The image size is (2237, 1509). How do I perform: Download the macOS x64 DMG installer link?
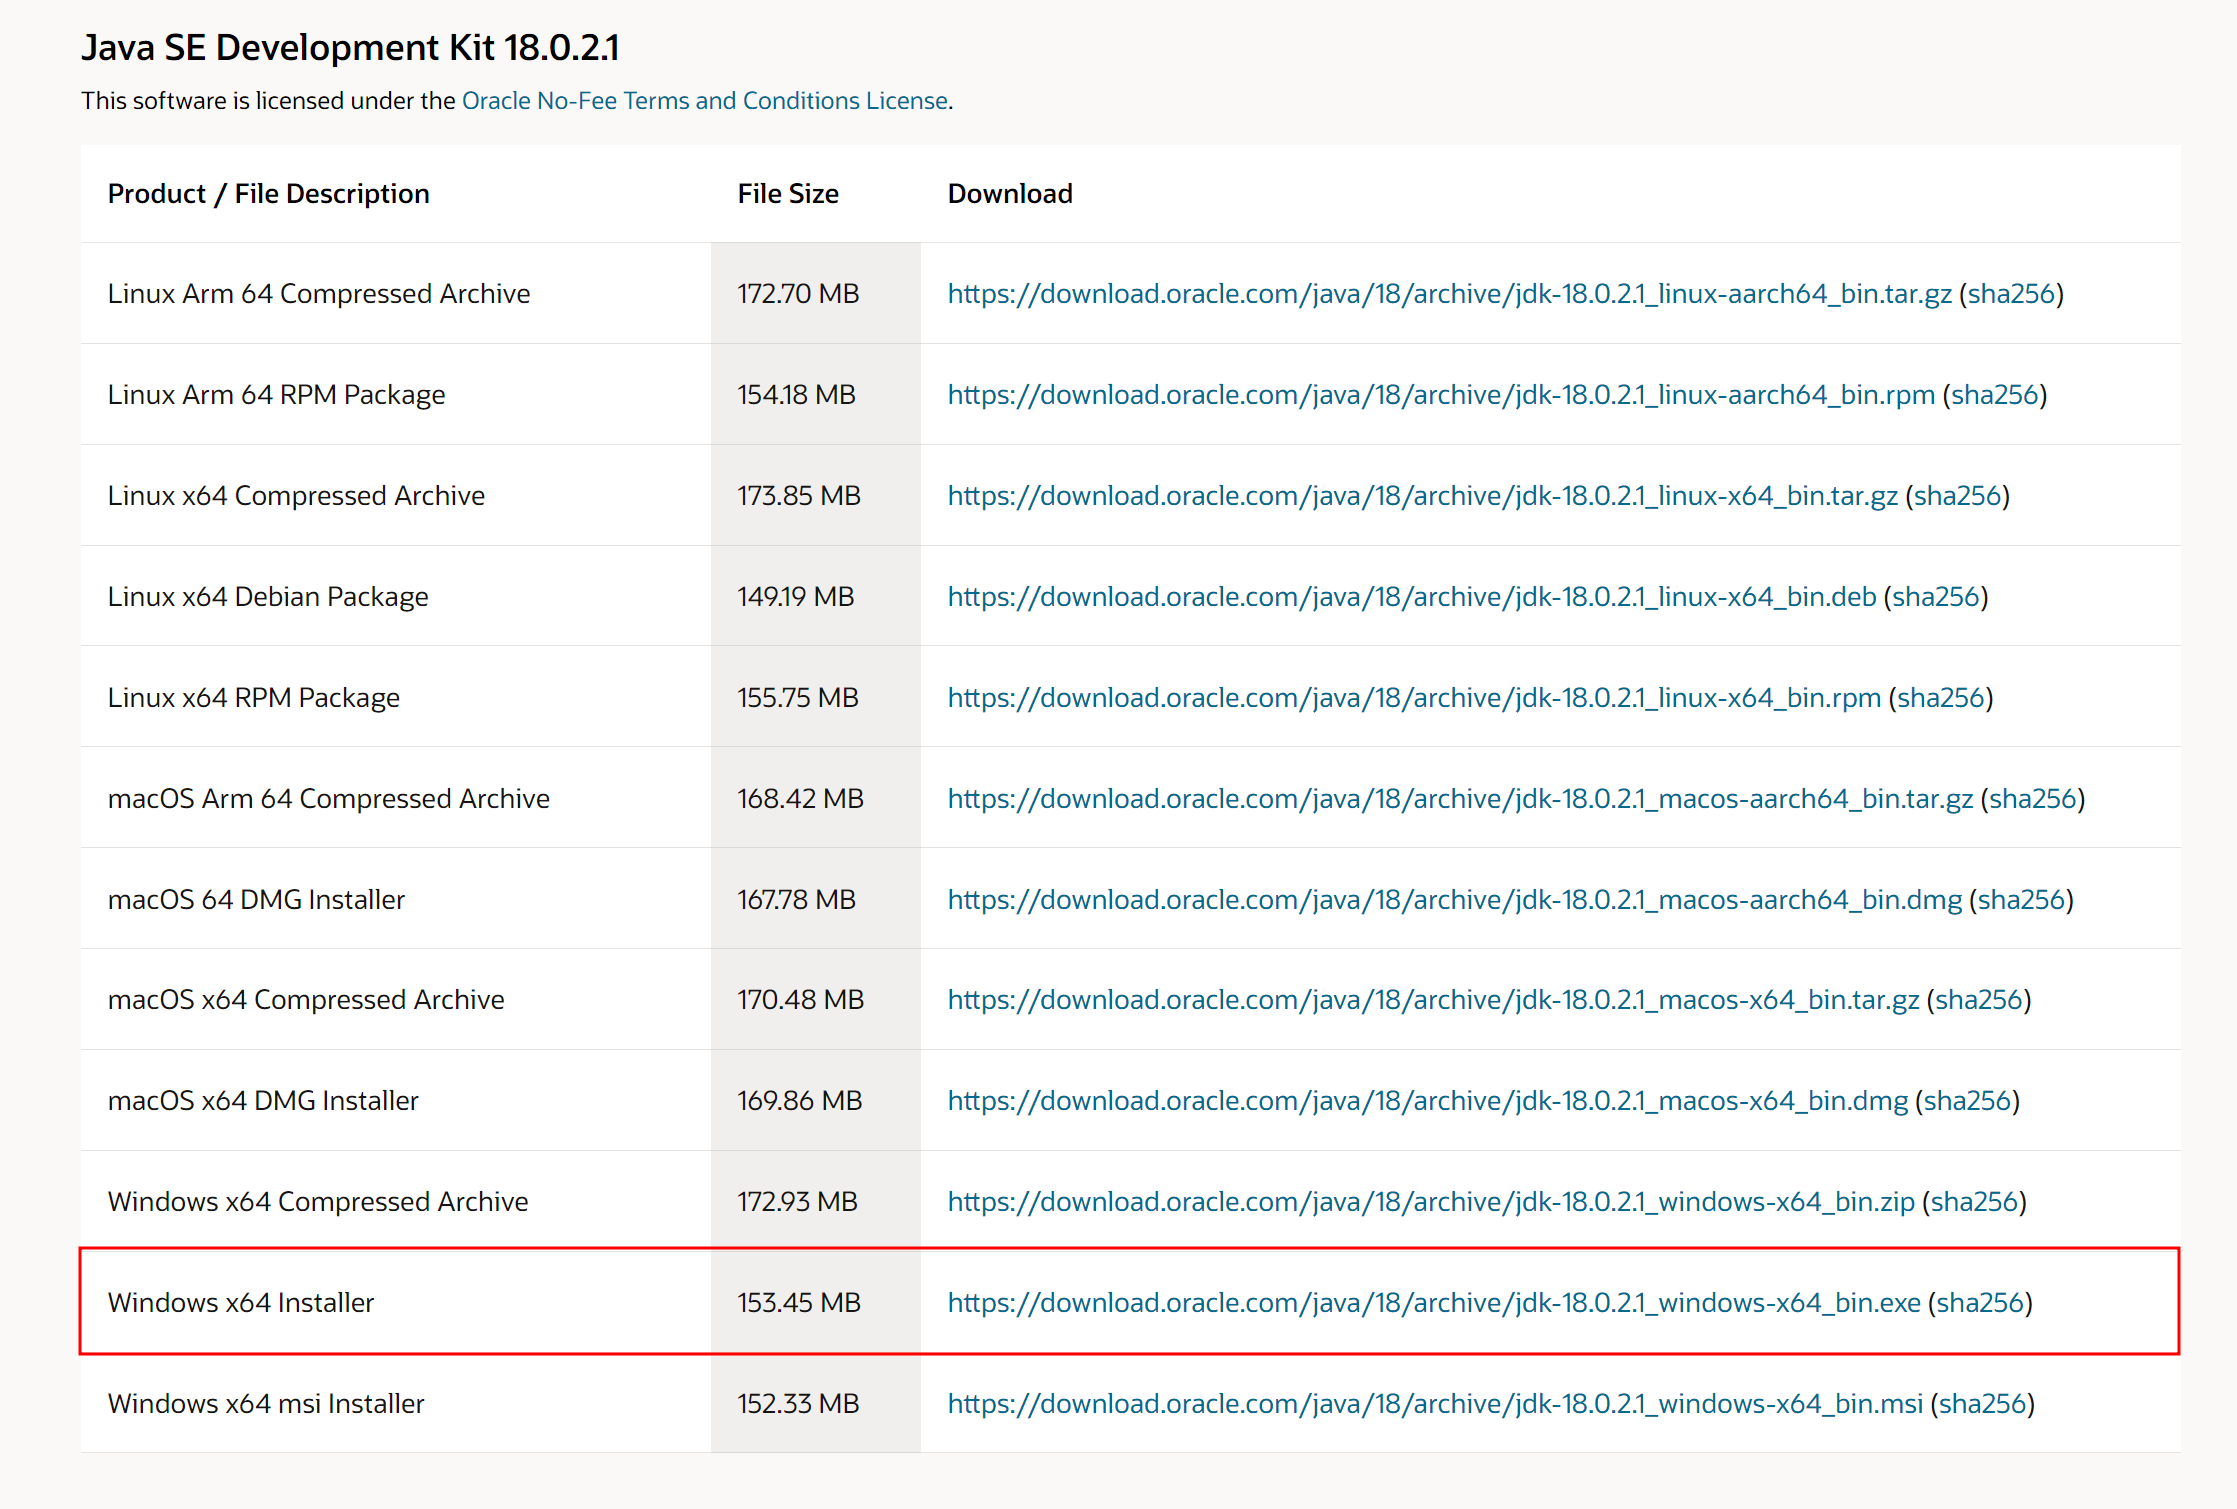coord(1427,1101)
